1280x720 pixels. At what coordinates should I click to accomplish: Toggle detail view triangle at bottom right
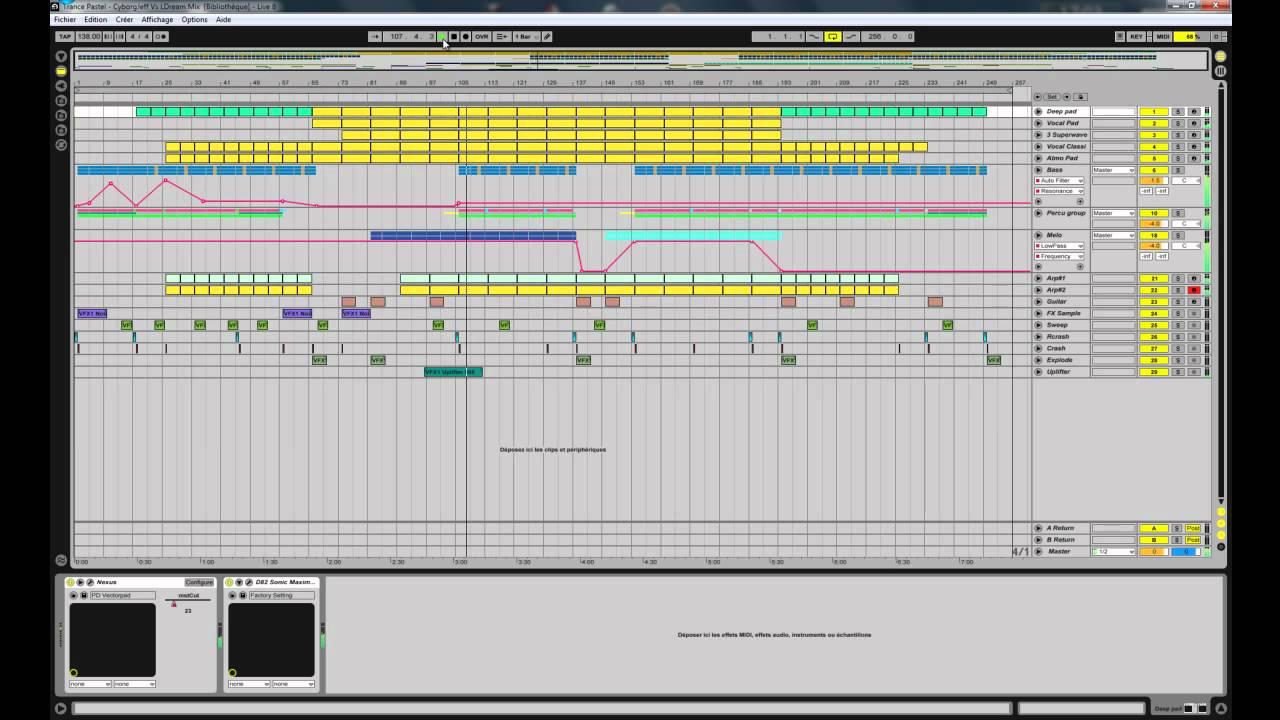tap(1221, 709)
